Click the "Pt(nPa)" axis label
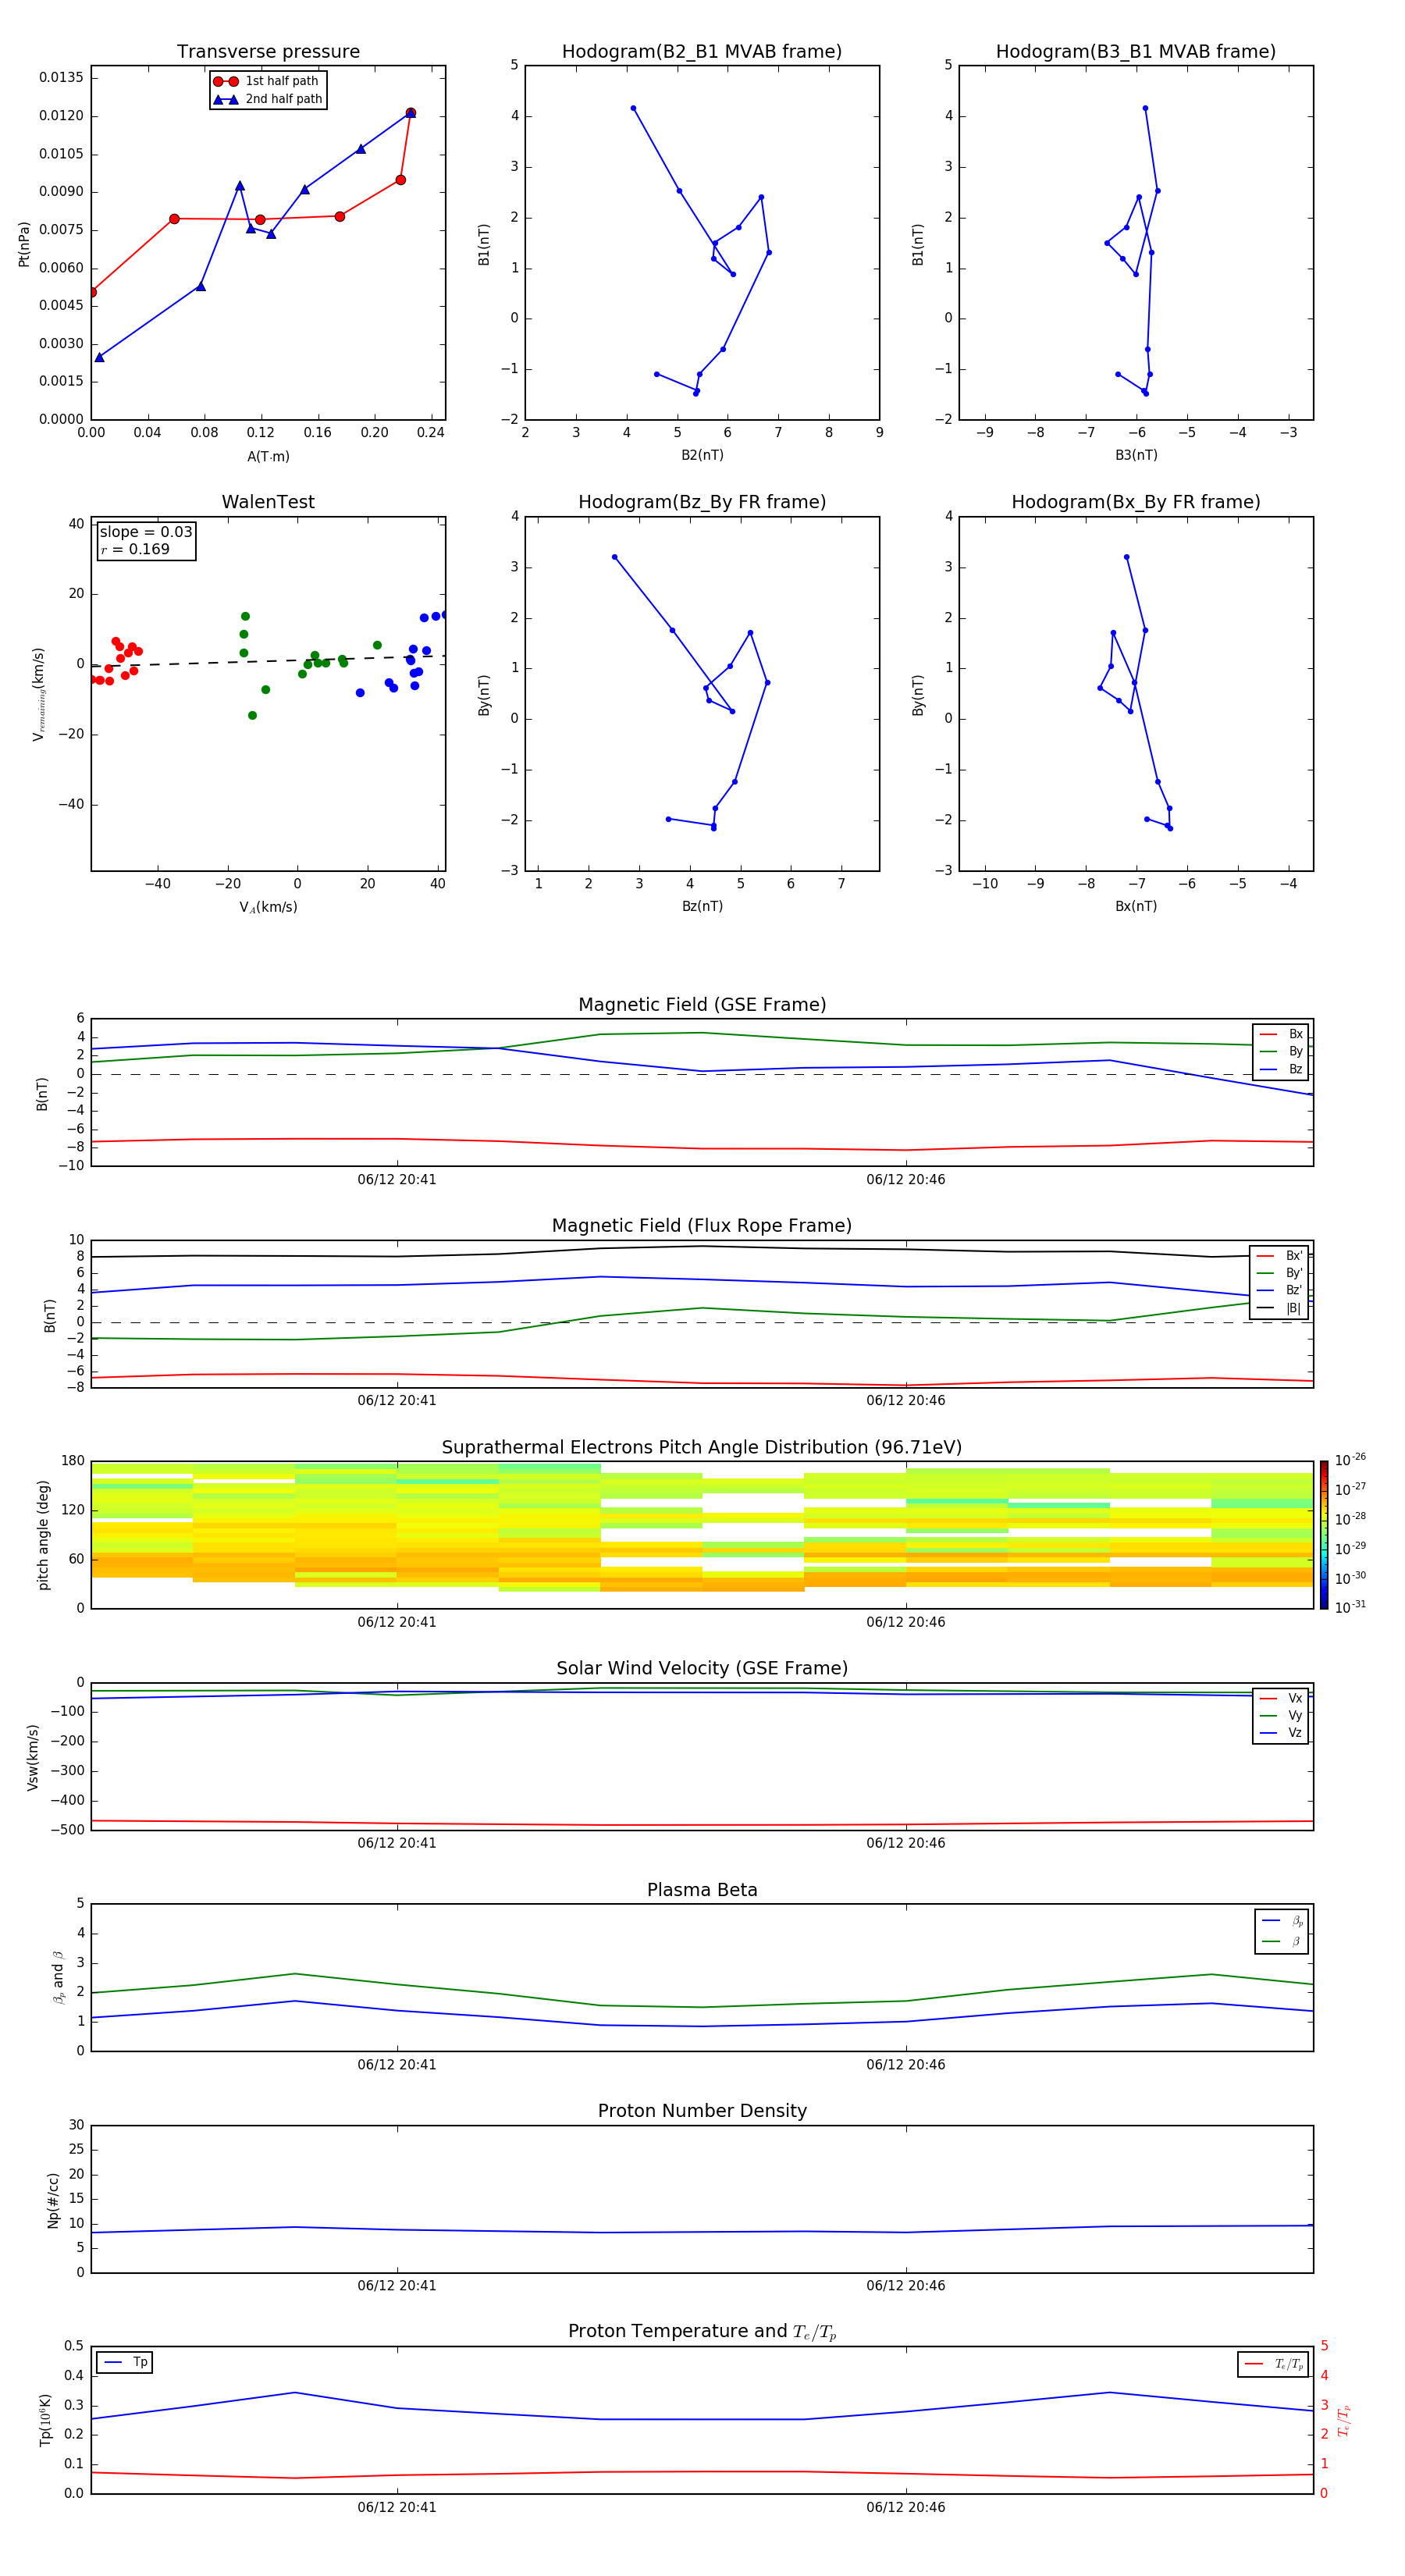The height and width of the screenshot is (2576, 1405). point(24,244)
